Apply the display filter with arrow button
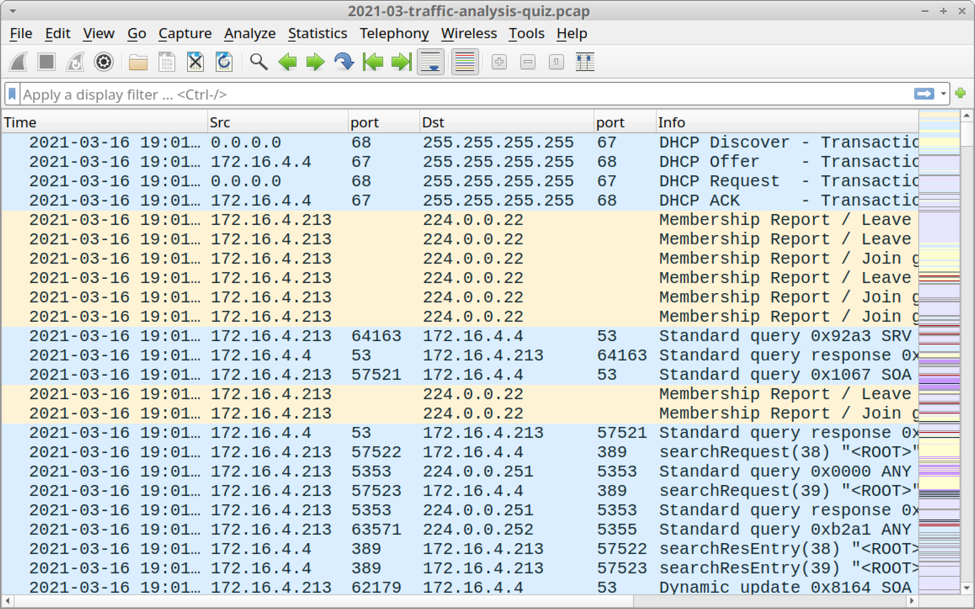Viewport: 975px width, 609px height. [x=924, y=94]
